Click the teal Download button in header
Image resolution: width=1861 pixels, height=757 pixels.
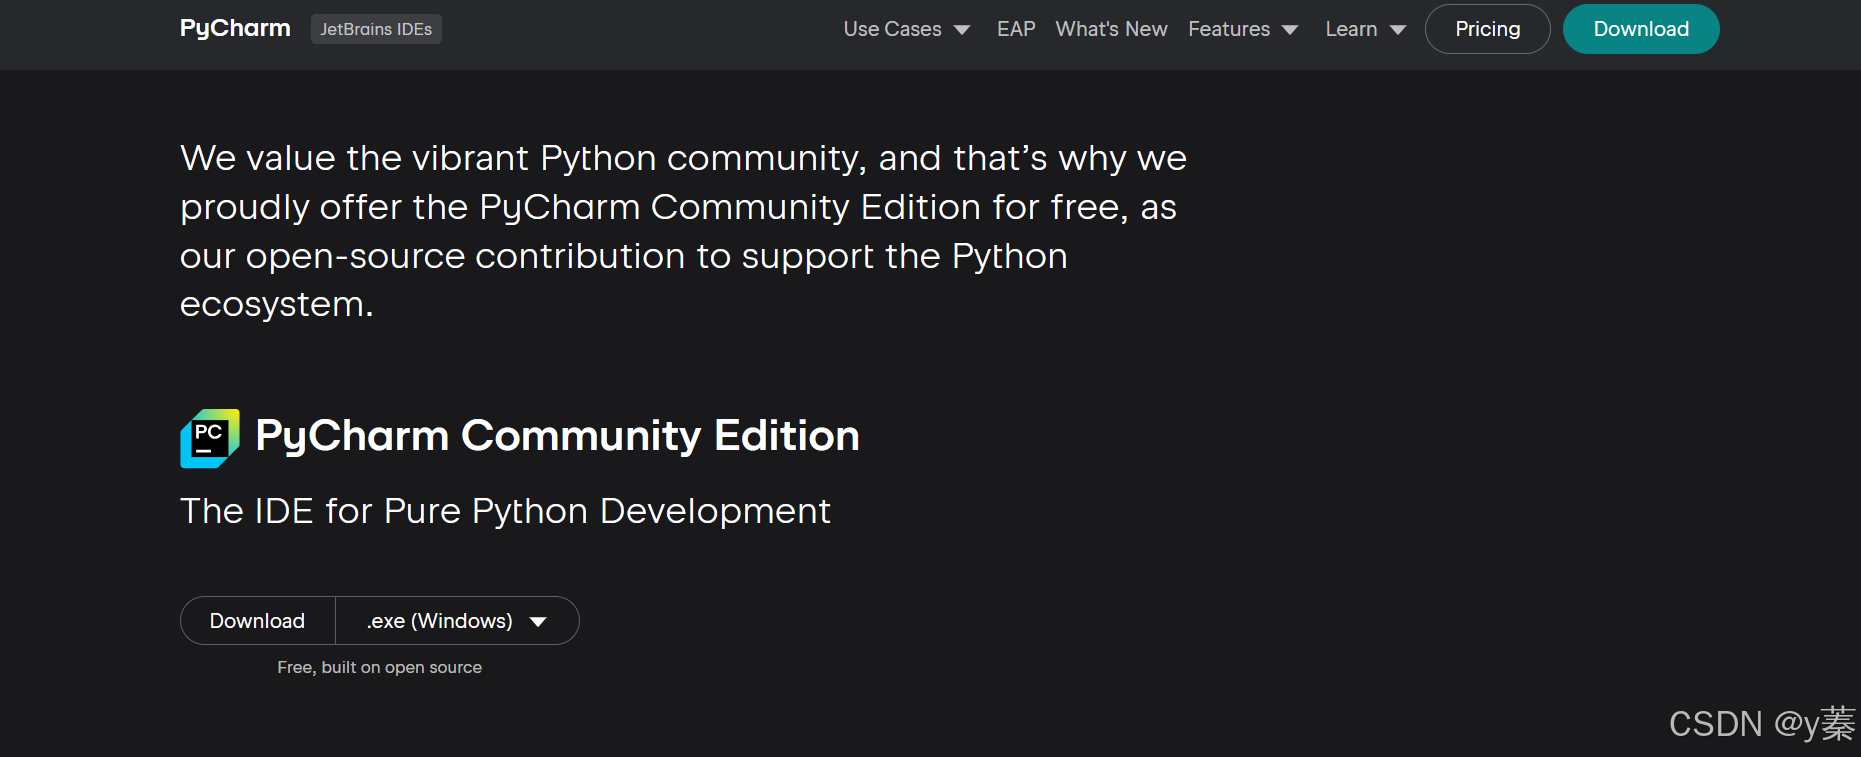click(x=1641, y=29)
